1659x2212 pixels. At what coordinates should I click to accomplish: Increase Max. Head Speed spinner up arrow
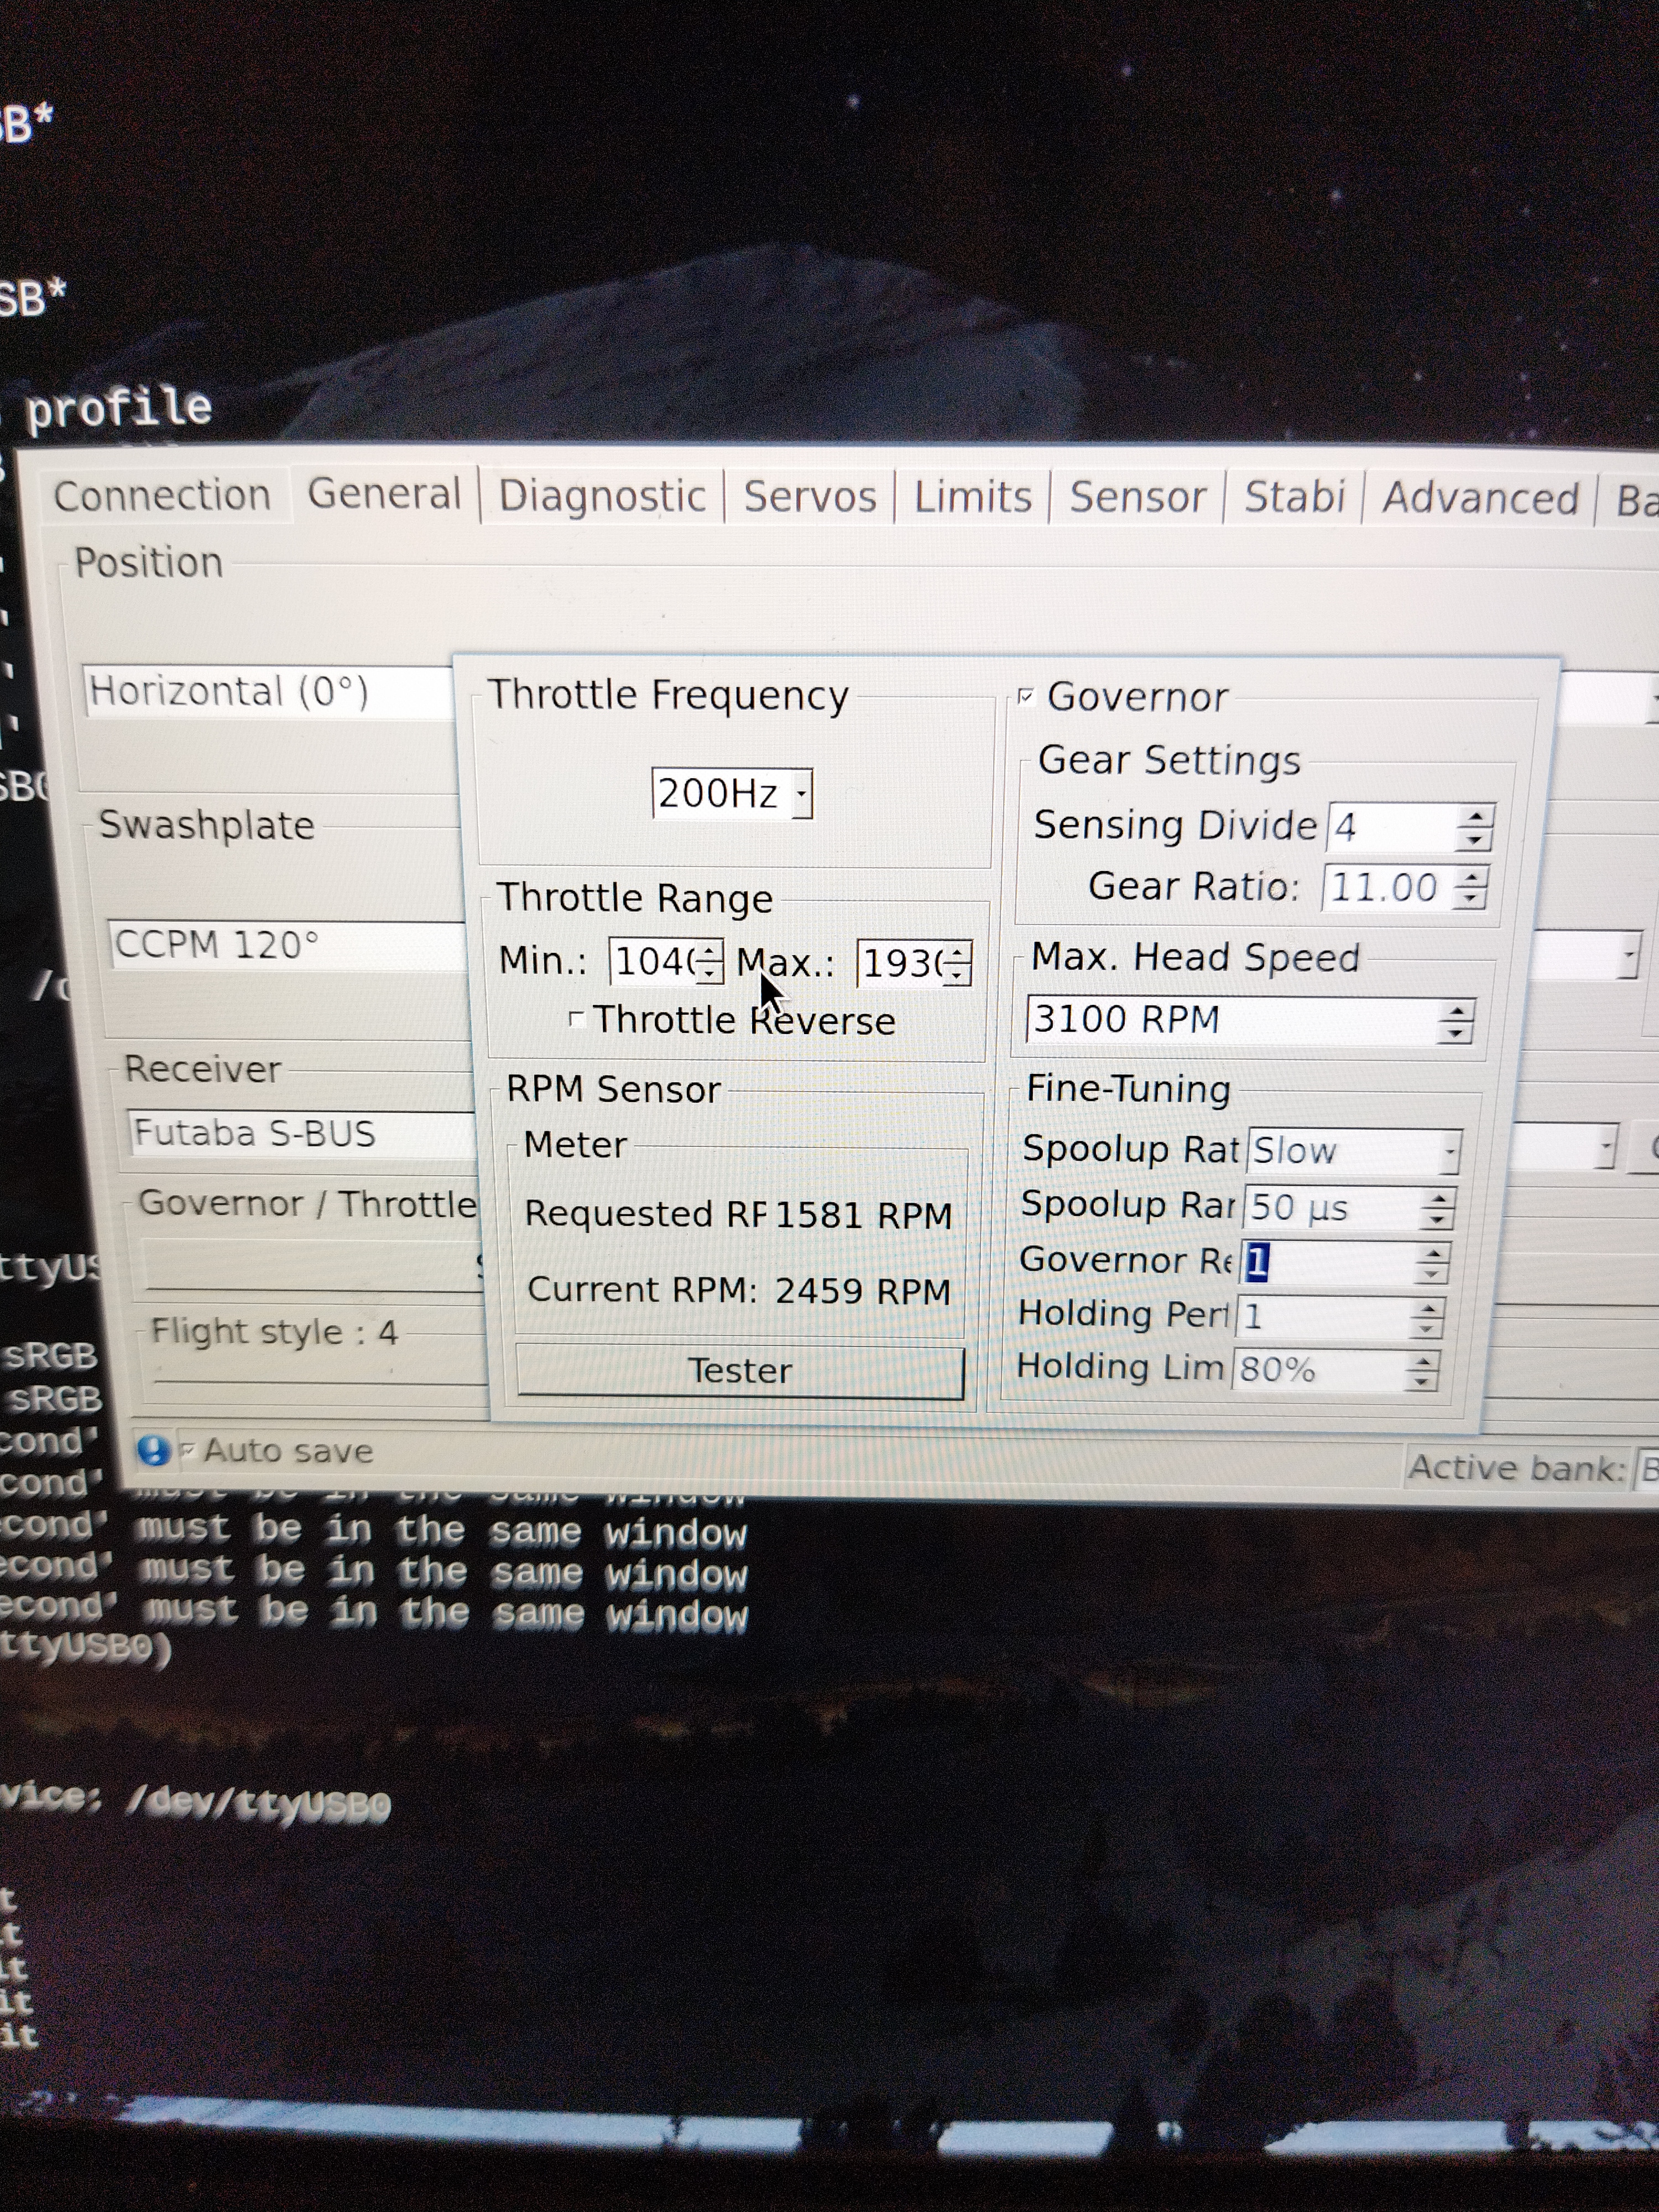coord(1456,1012)
